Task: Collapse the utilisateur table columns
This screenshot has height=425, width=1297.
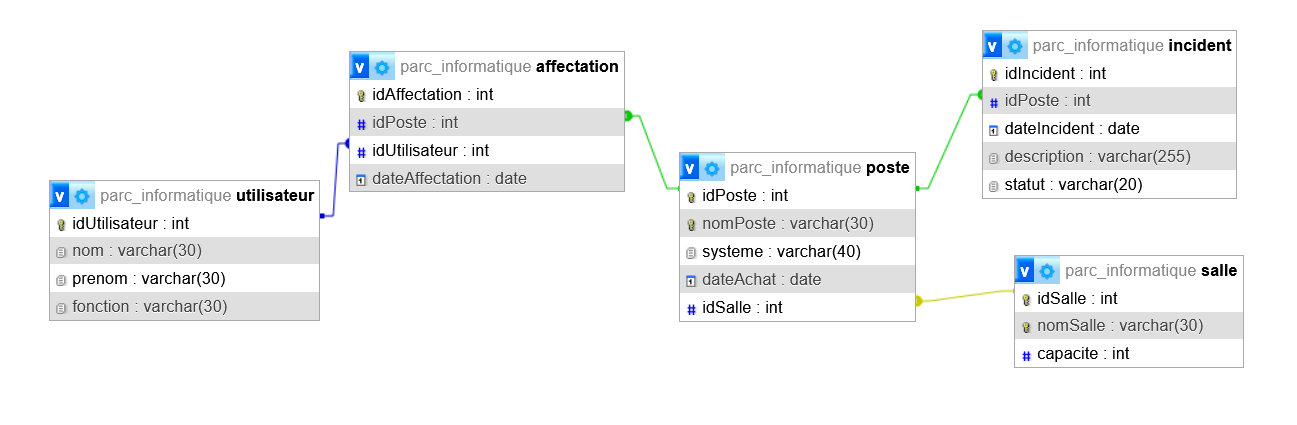Action: point(60,196)
